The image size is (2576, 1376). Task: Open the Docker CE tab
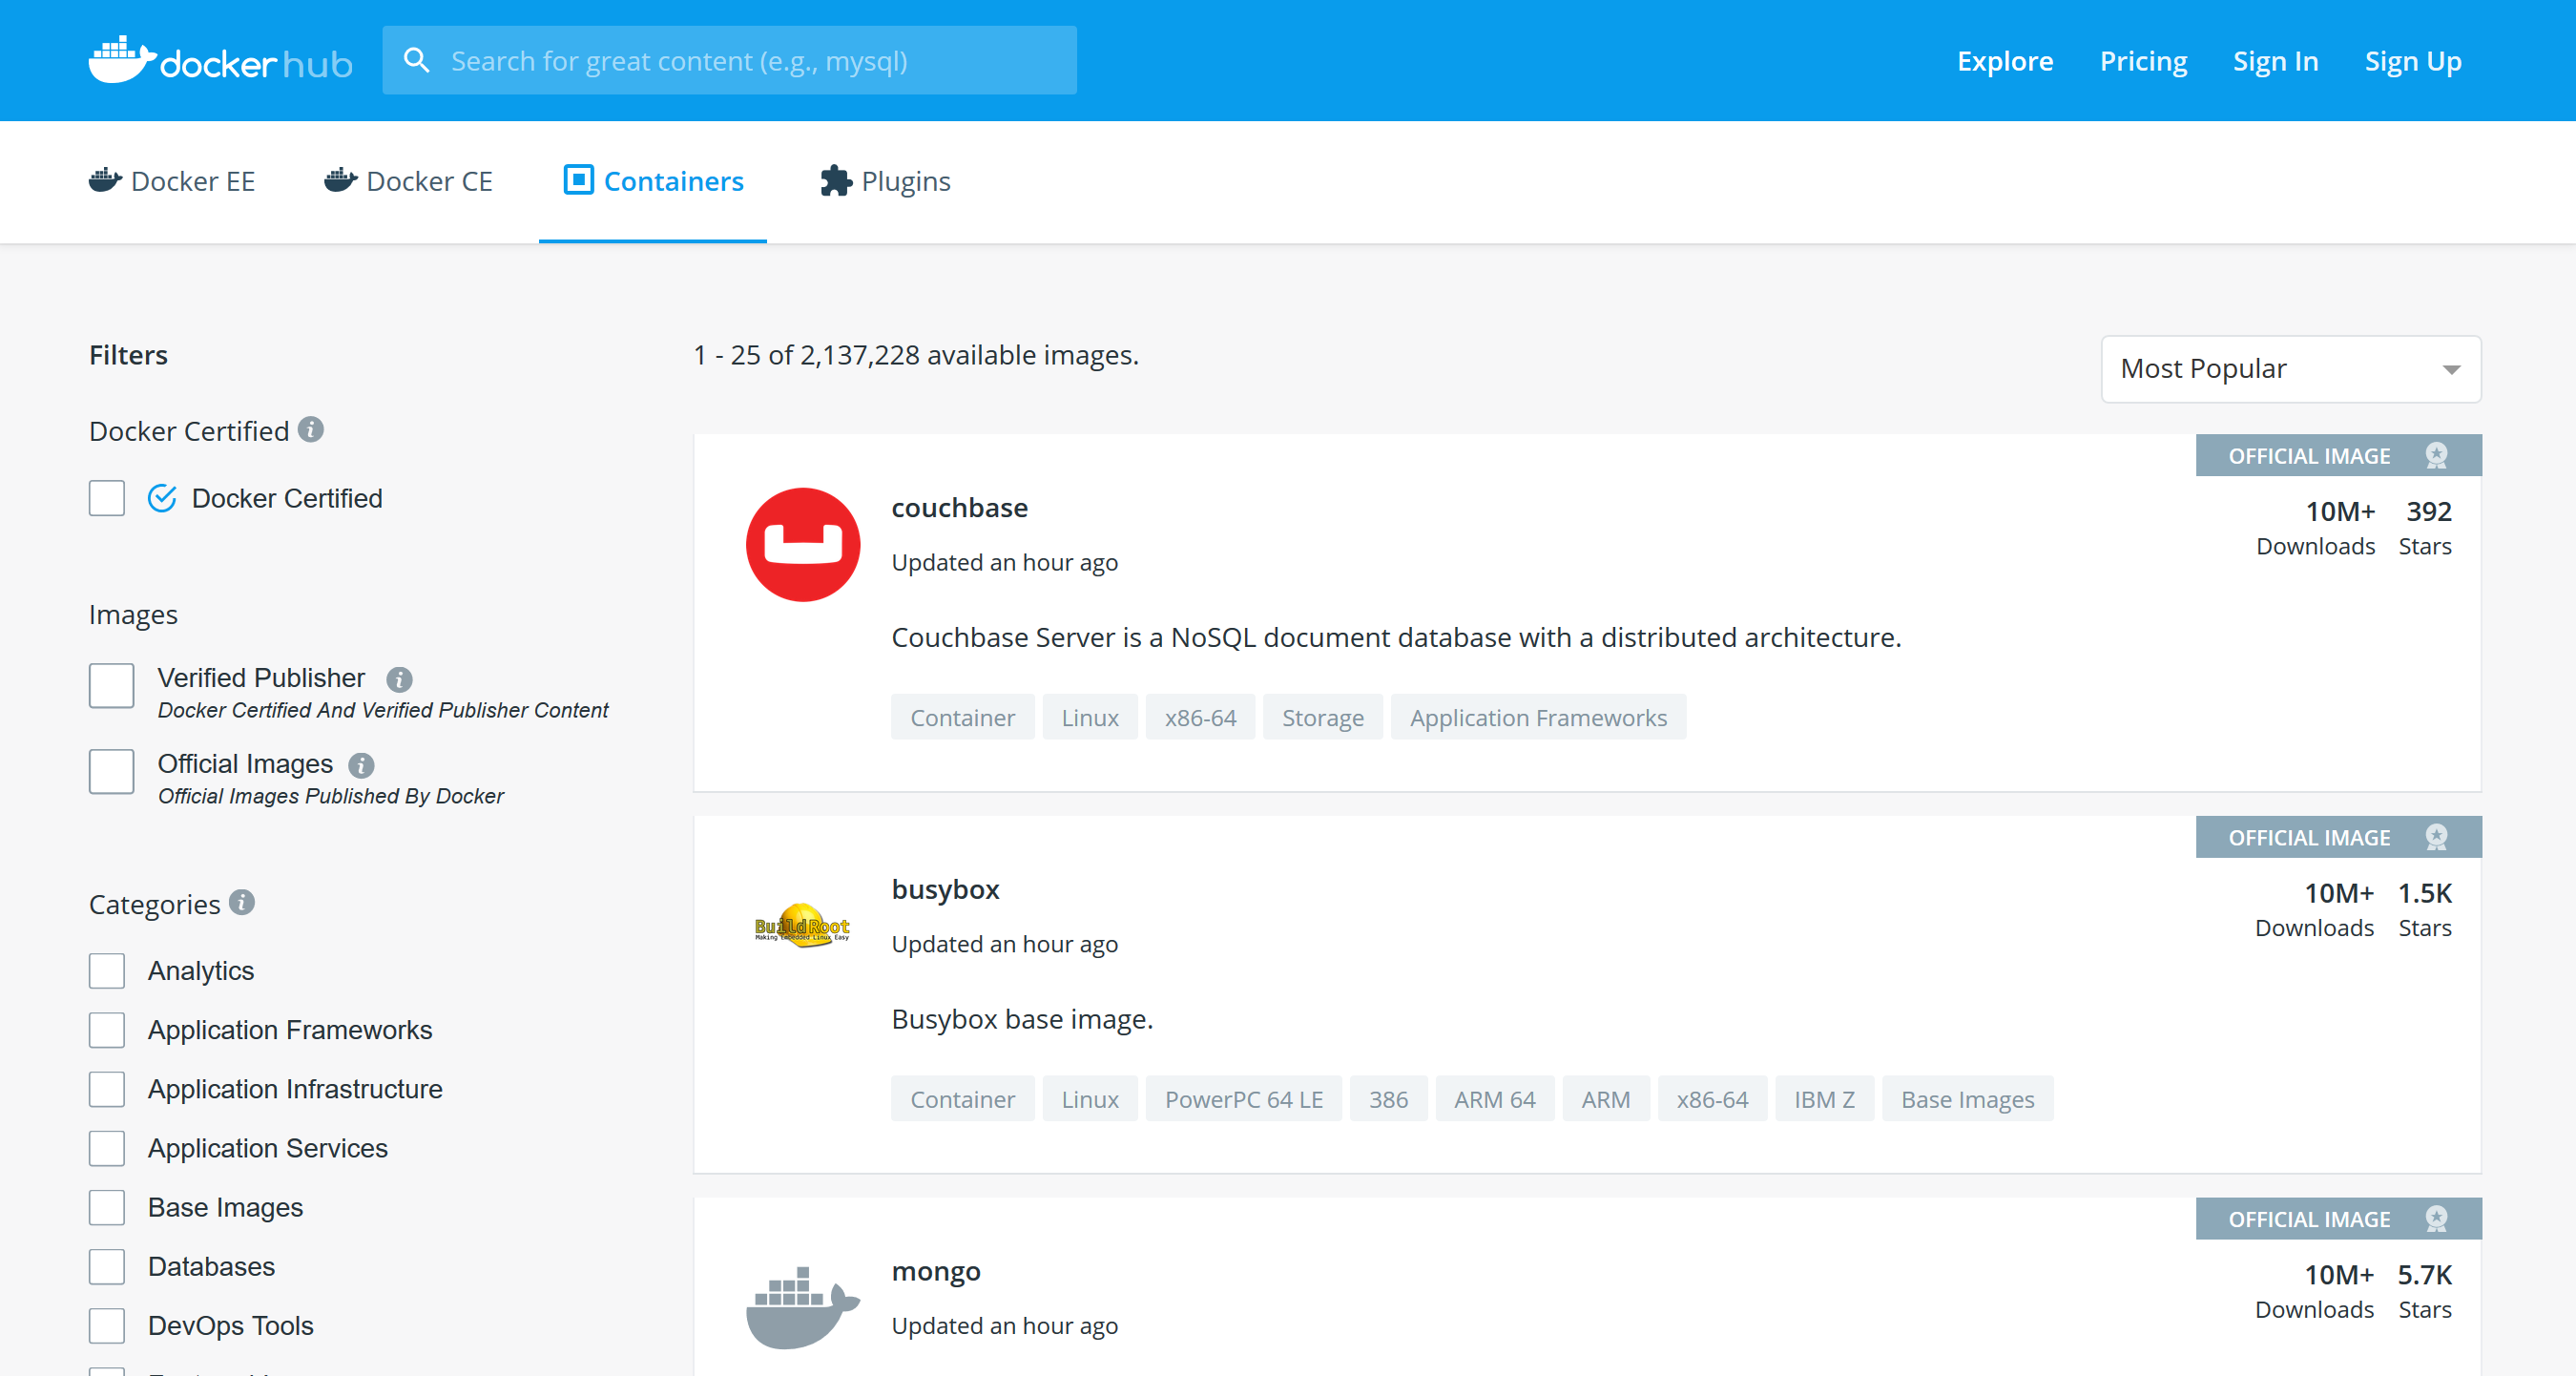coord(408,181)
